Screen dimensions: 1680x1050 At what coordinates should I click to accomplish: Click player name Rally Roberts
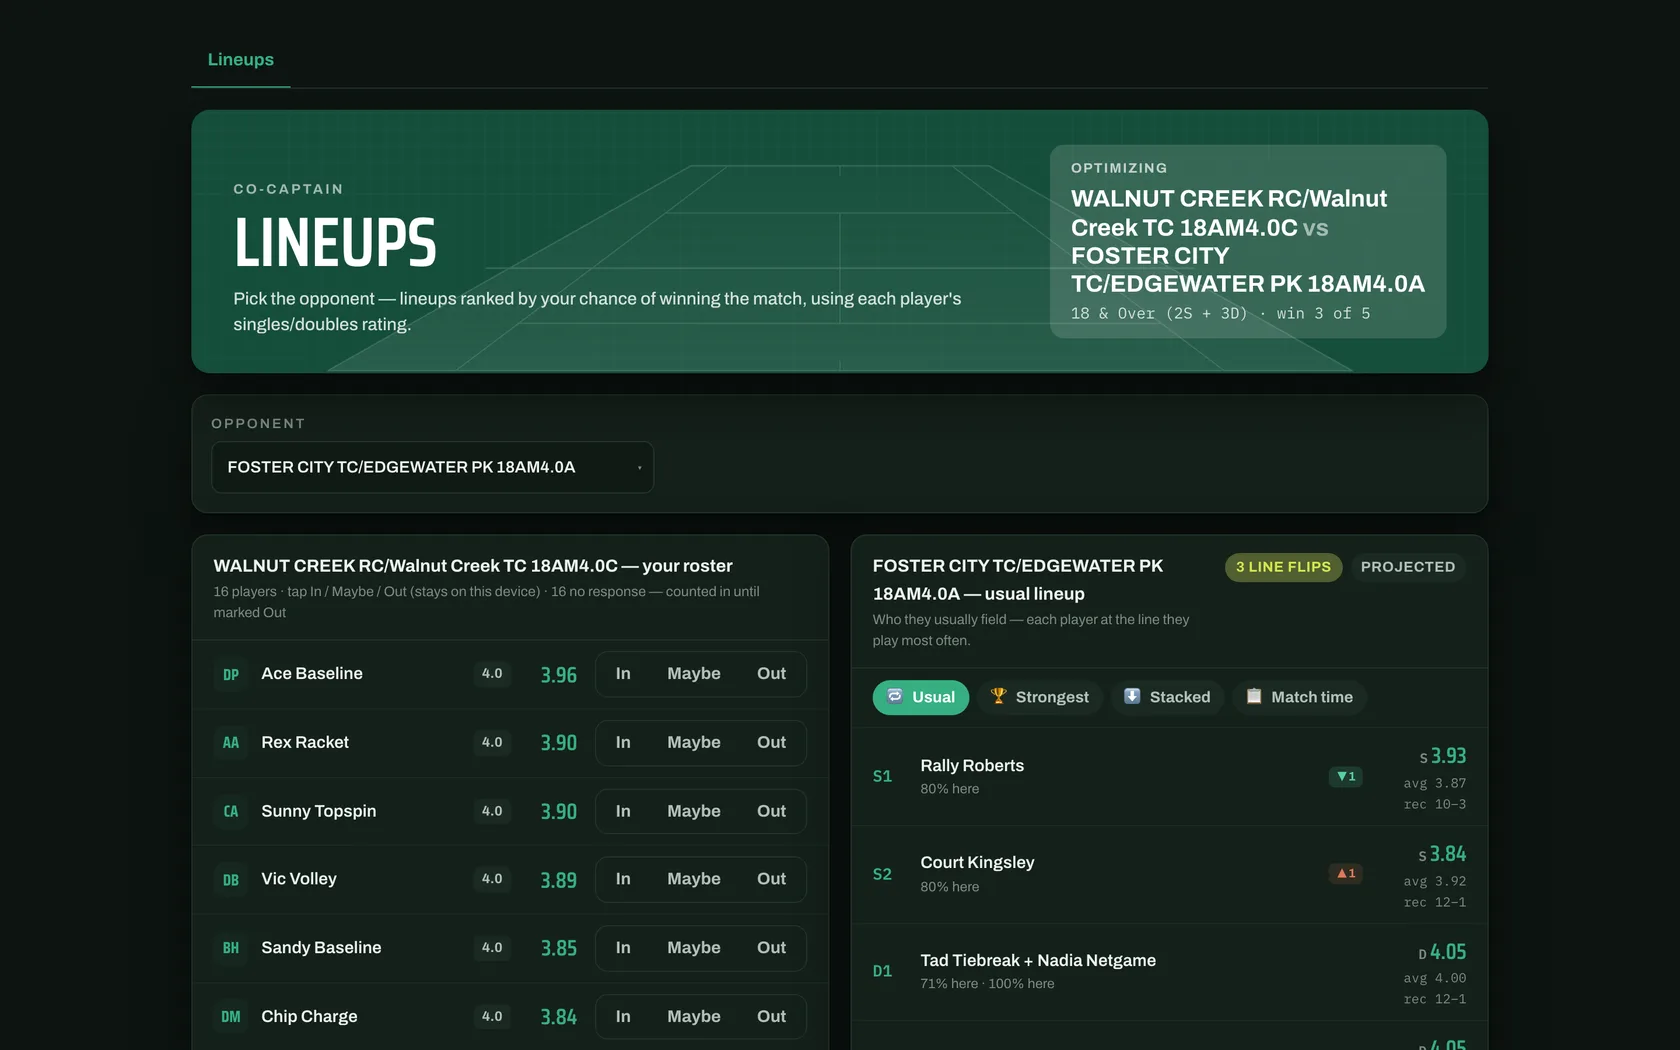click(x=972, y=766)
